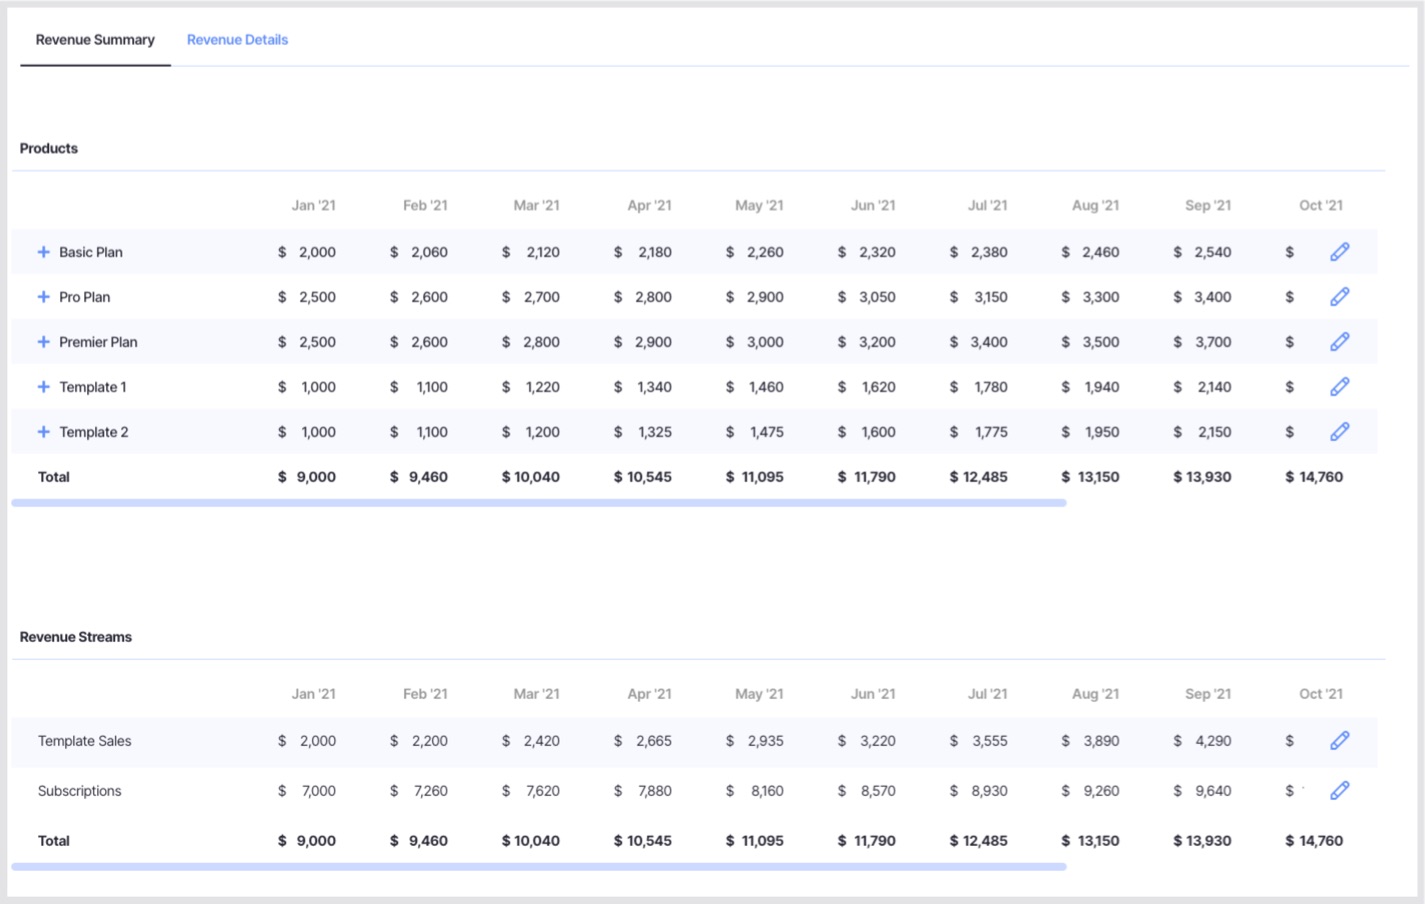The height and width of the screenshot is (904, 1425).
Task: Expand Pro Plan with plus icon
Action: coord(43,297)
